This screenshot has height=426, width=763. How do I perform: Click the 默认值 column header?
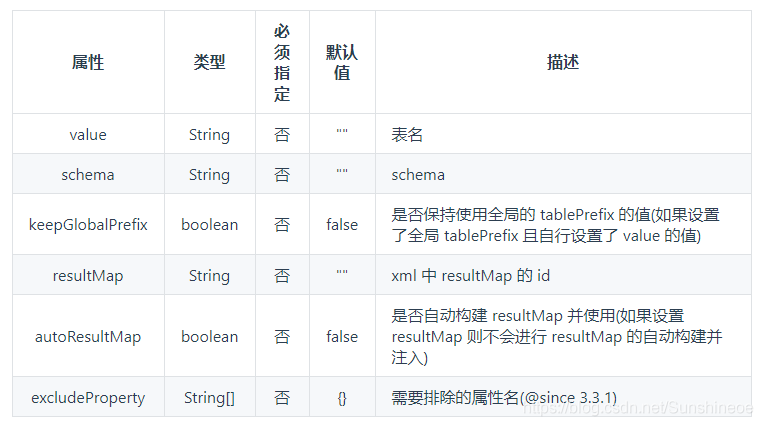coord(342,62)
